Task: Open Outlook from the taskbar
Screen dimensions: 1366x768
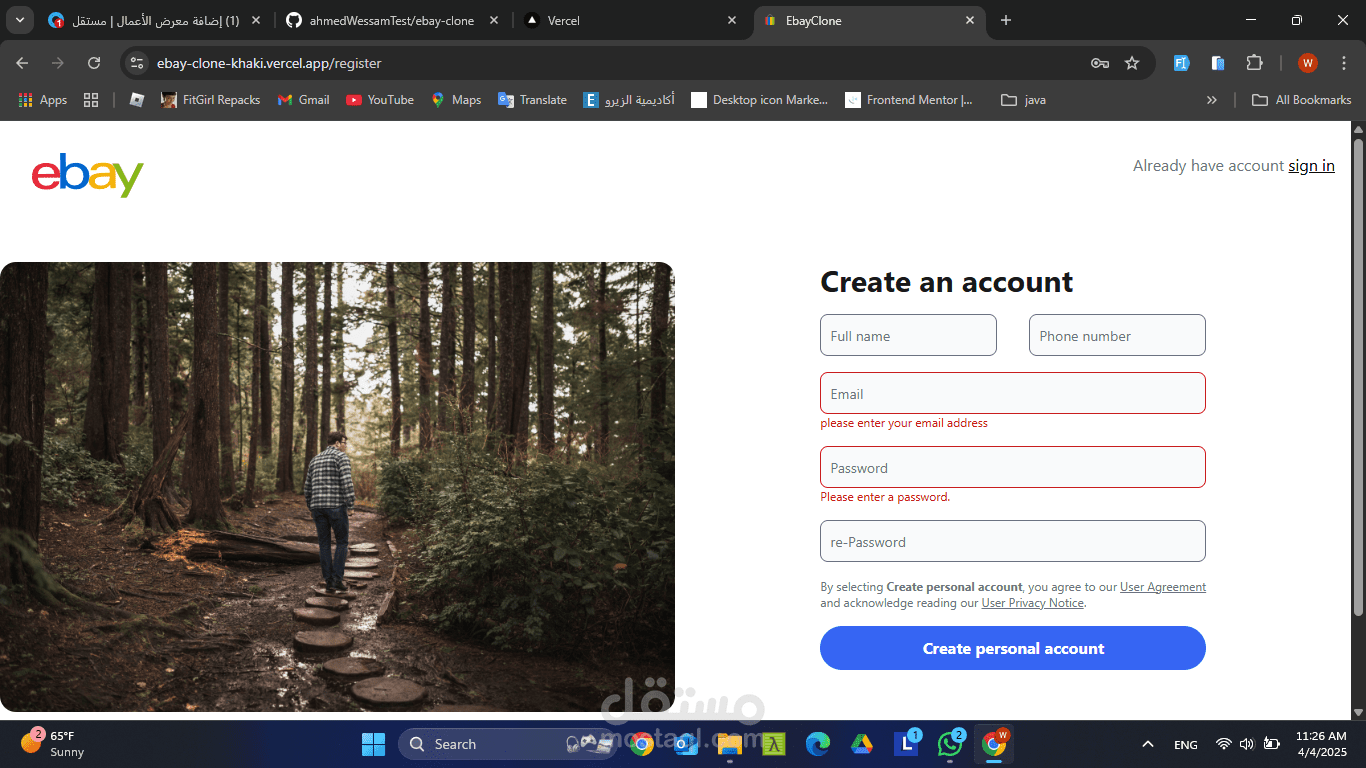Action: click(x=686, y=744)
